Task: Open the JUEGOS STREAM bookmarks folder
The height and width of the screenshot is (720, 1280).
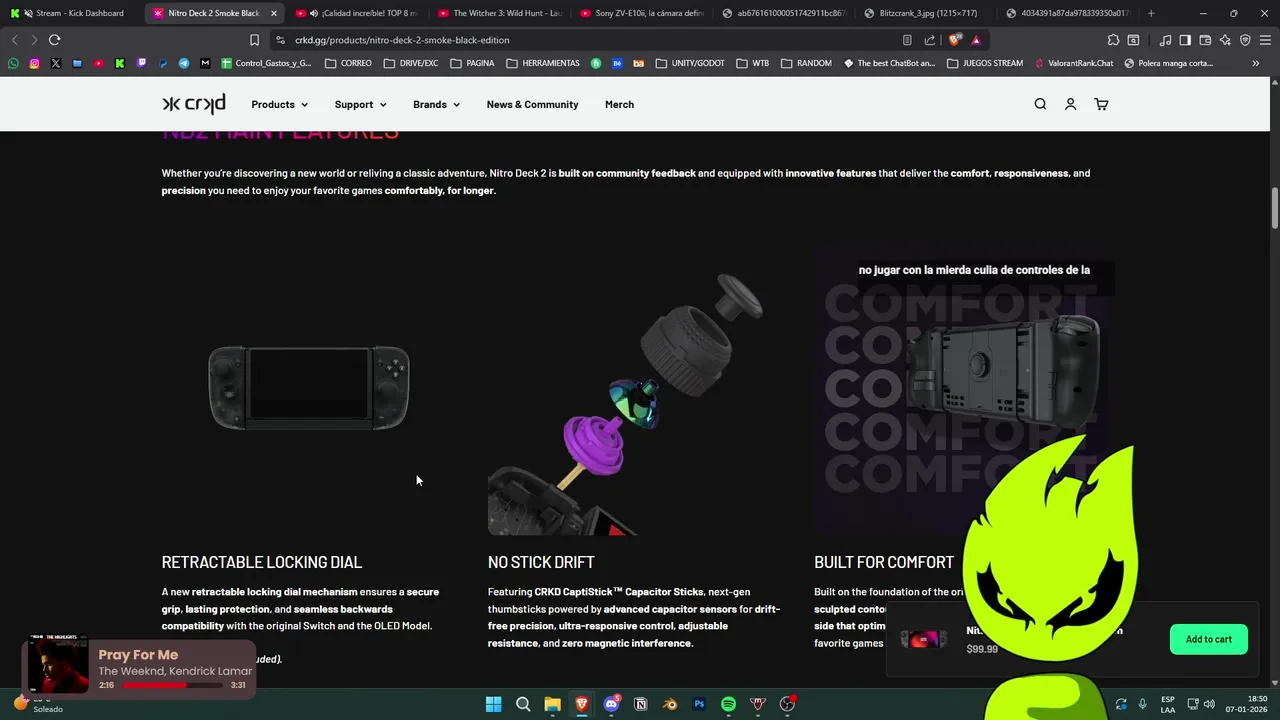Action: tap(985, 63)
